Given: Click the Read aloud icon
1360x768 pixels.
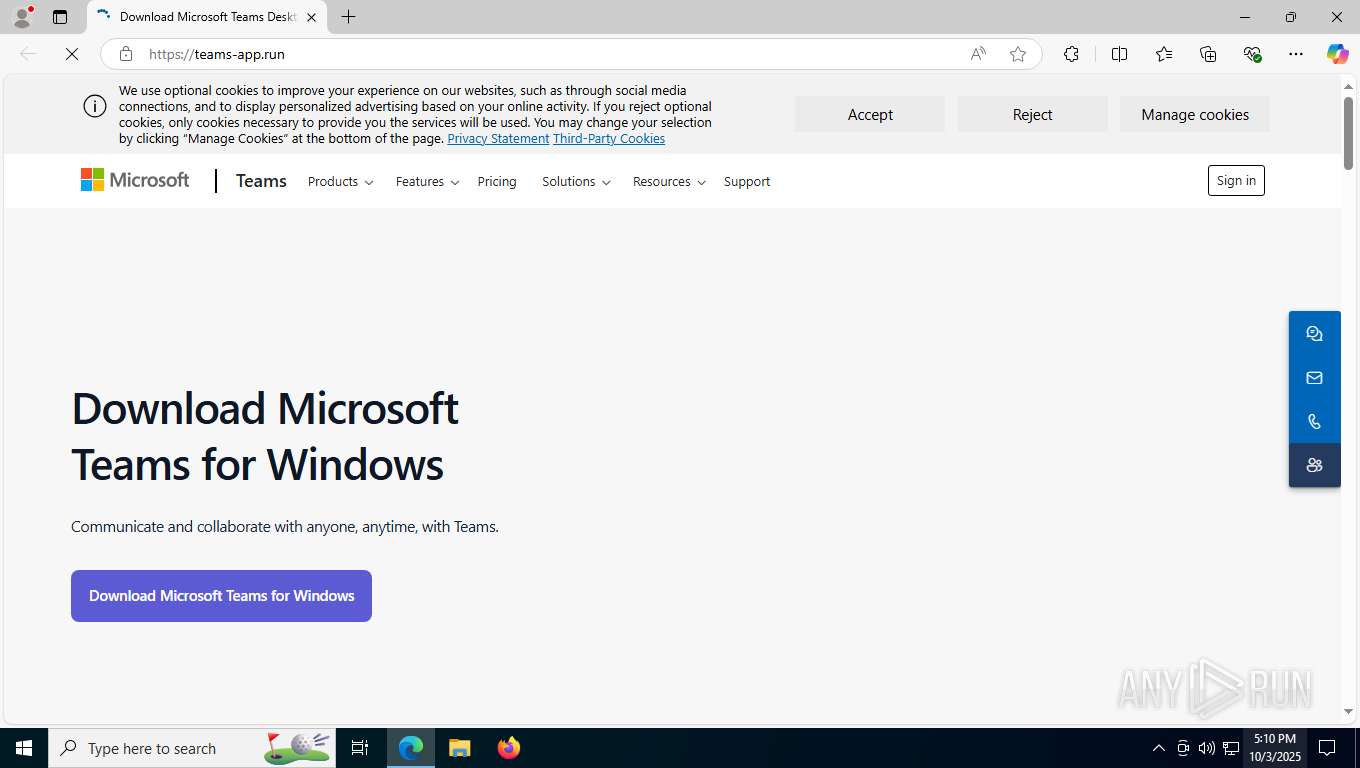Looking at the screenshot, I should pyautogui.click(x=978, y=54).
